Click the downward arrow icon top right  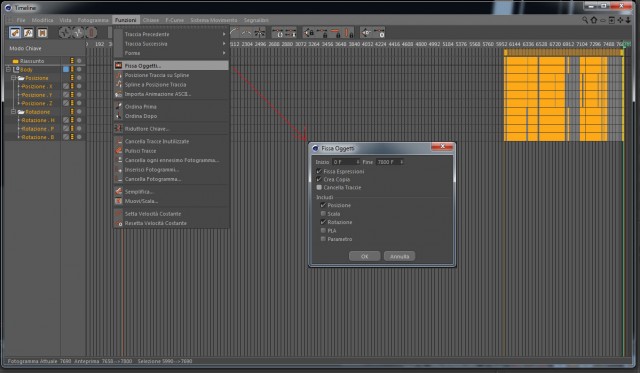coord(628,20)
